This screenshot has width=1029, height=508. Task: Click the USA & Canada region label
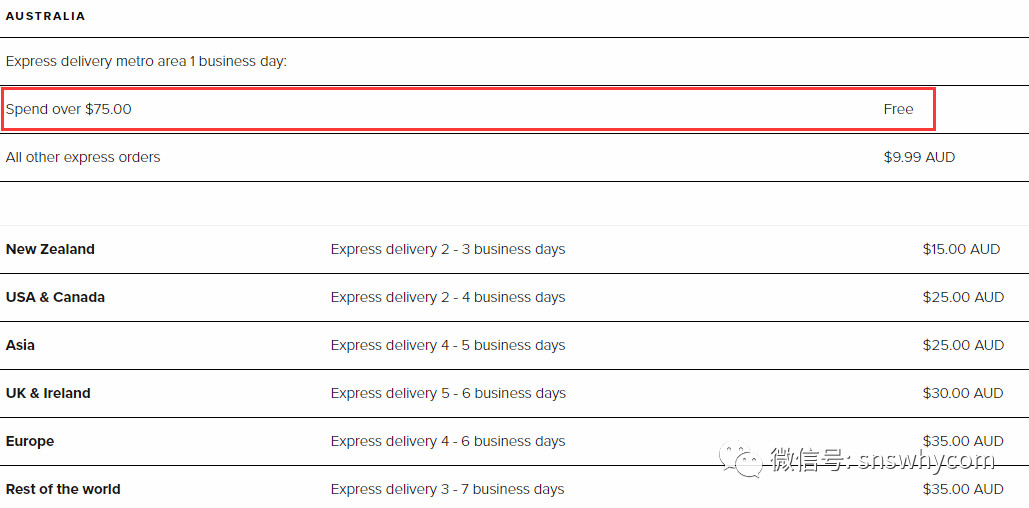55,297
